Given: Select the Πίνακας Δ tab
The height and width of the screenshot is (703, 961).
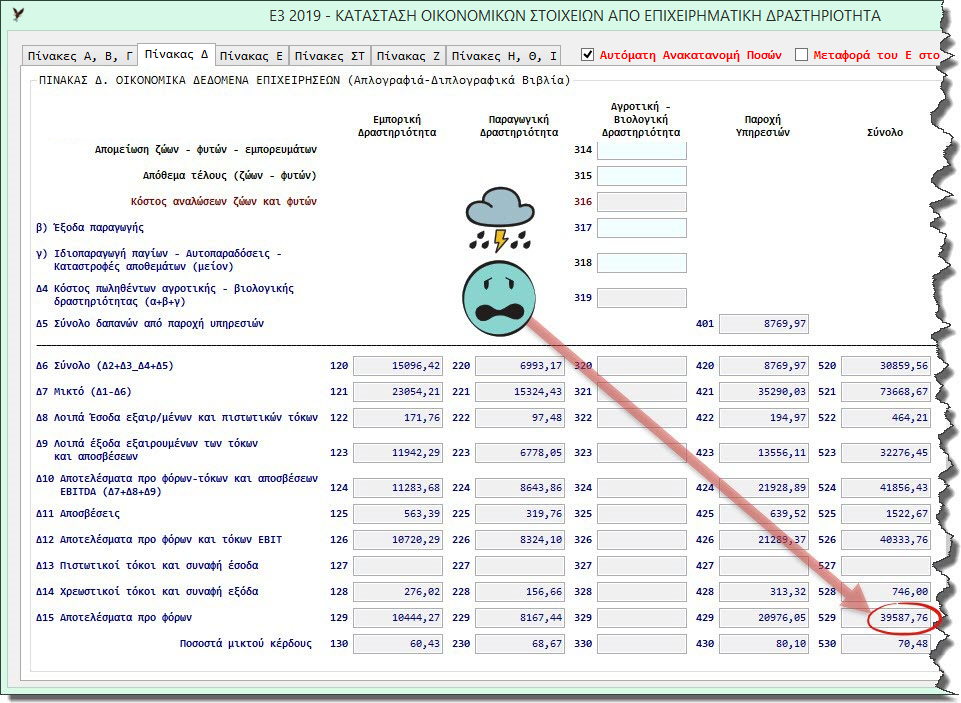Looking at the screenshot, I should click(x=176, y=54).
